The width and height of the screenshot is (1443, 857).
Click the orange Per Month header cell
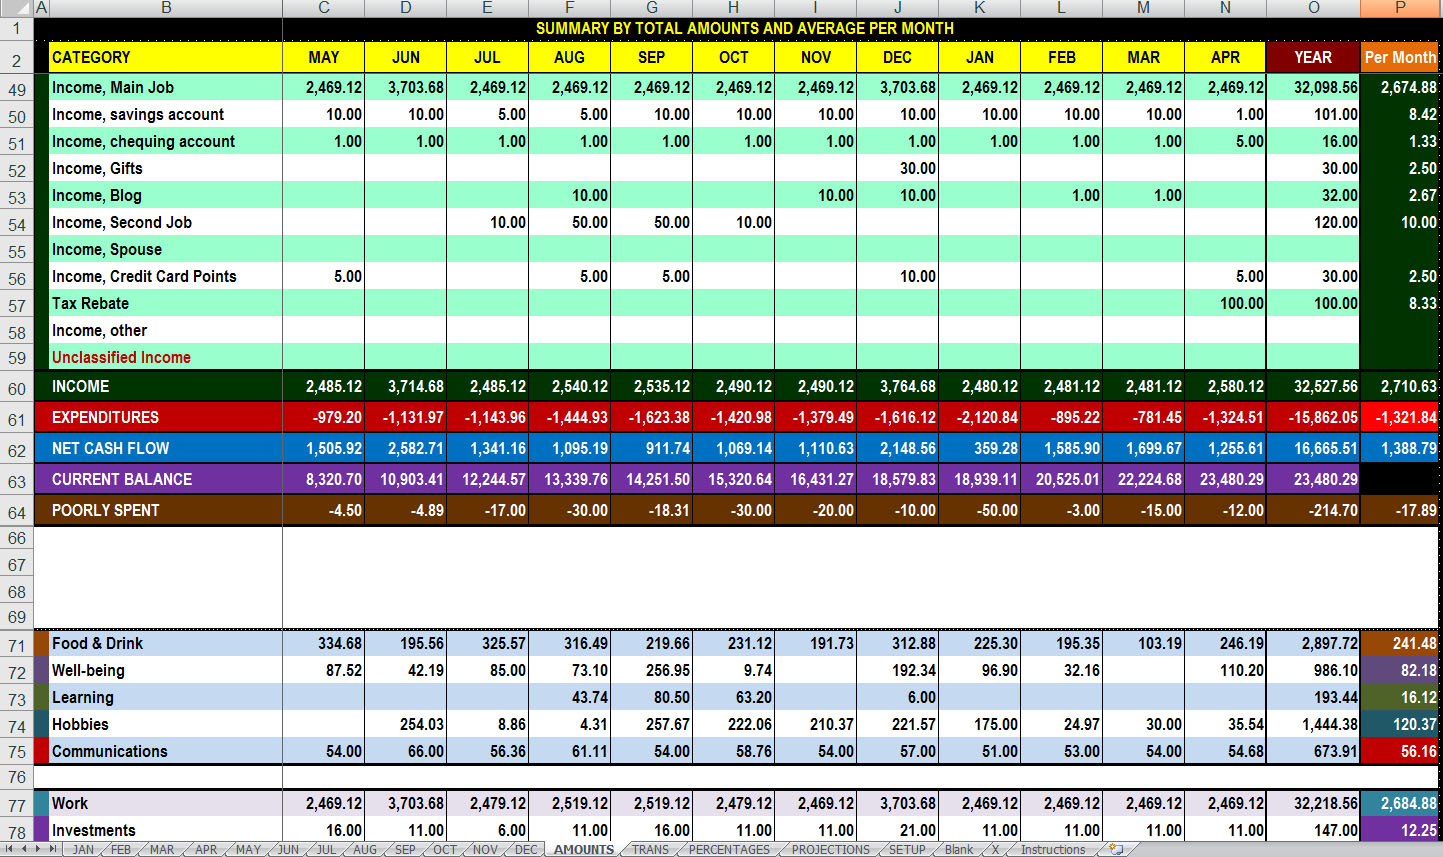(x=1400, y=58)
